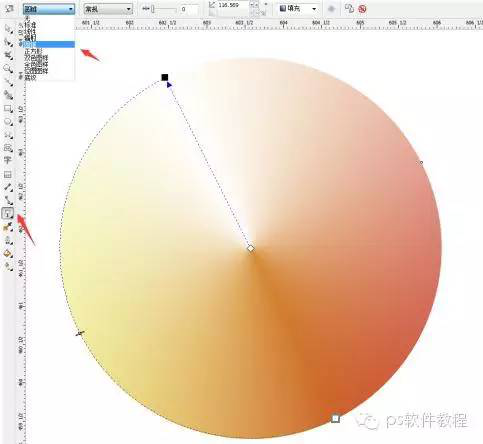Select the Fill bucket tool

[x=8, y=254]
